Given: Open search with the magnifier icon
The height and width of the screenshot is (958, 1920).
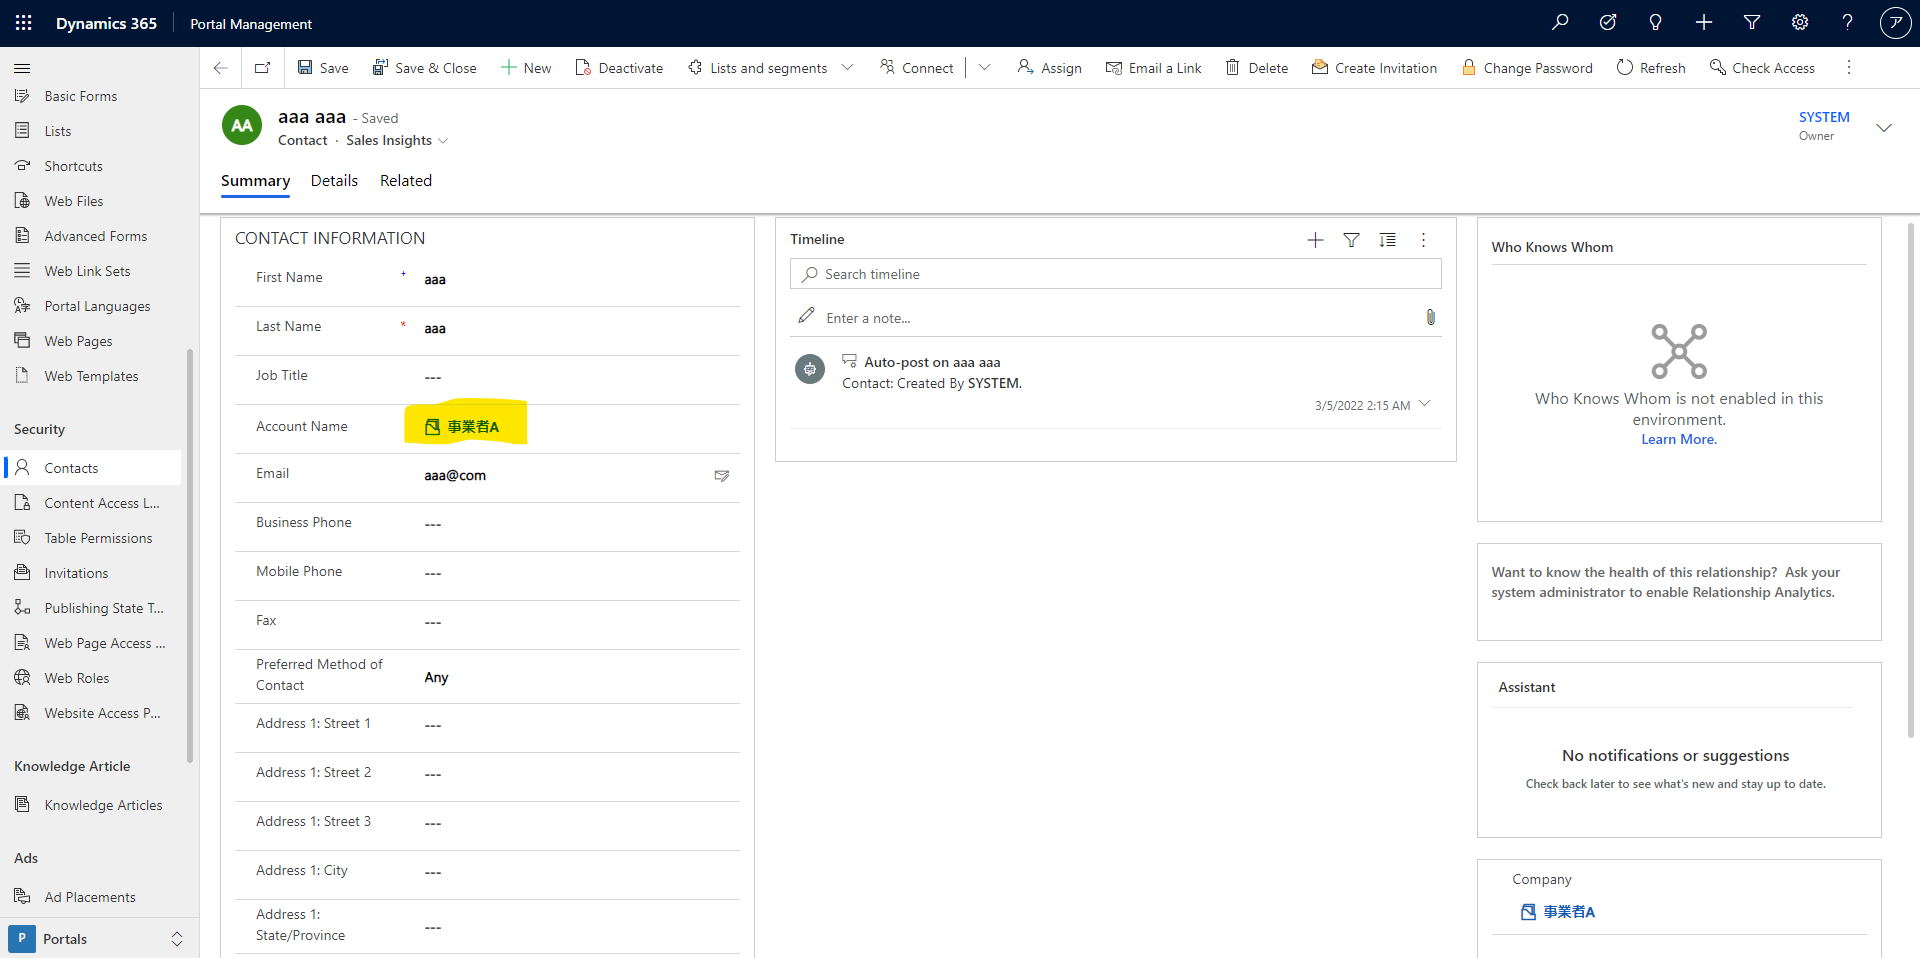Looking at the screenshot, I should pos(1560,22).
